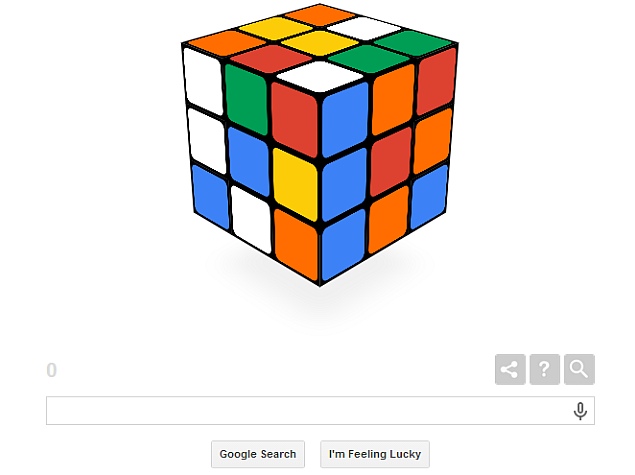This screenshot has height=475, width=635.
Task: Open help with the question mark icon
Action: (x=545, y=369)
